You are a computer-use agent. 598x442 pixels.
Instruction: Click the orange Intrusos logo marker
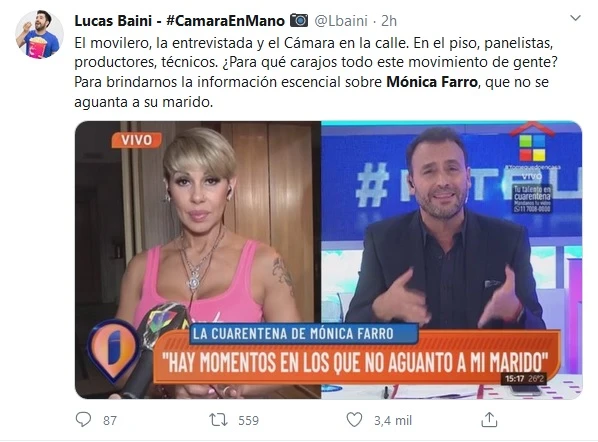coord(113,350)
